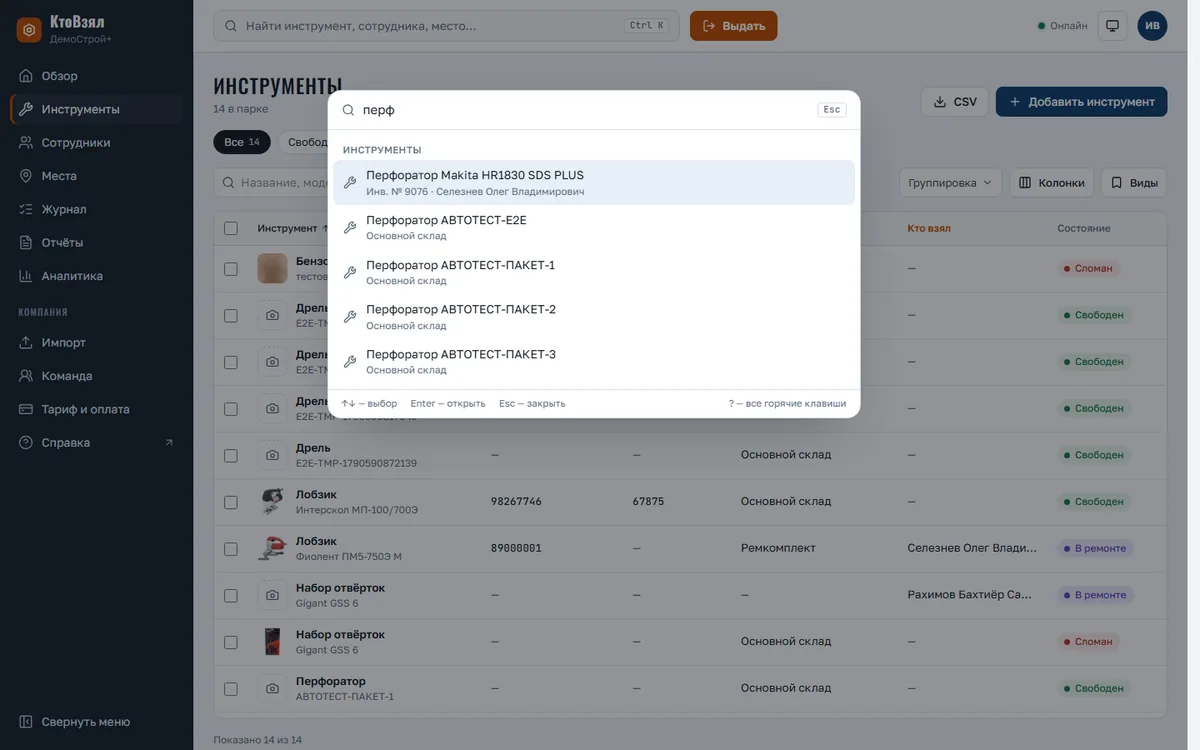Click the Аналитика chart icon
Image resolution: width=1200 pixels, height=750 pixels.
[x=26, y=276]
